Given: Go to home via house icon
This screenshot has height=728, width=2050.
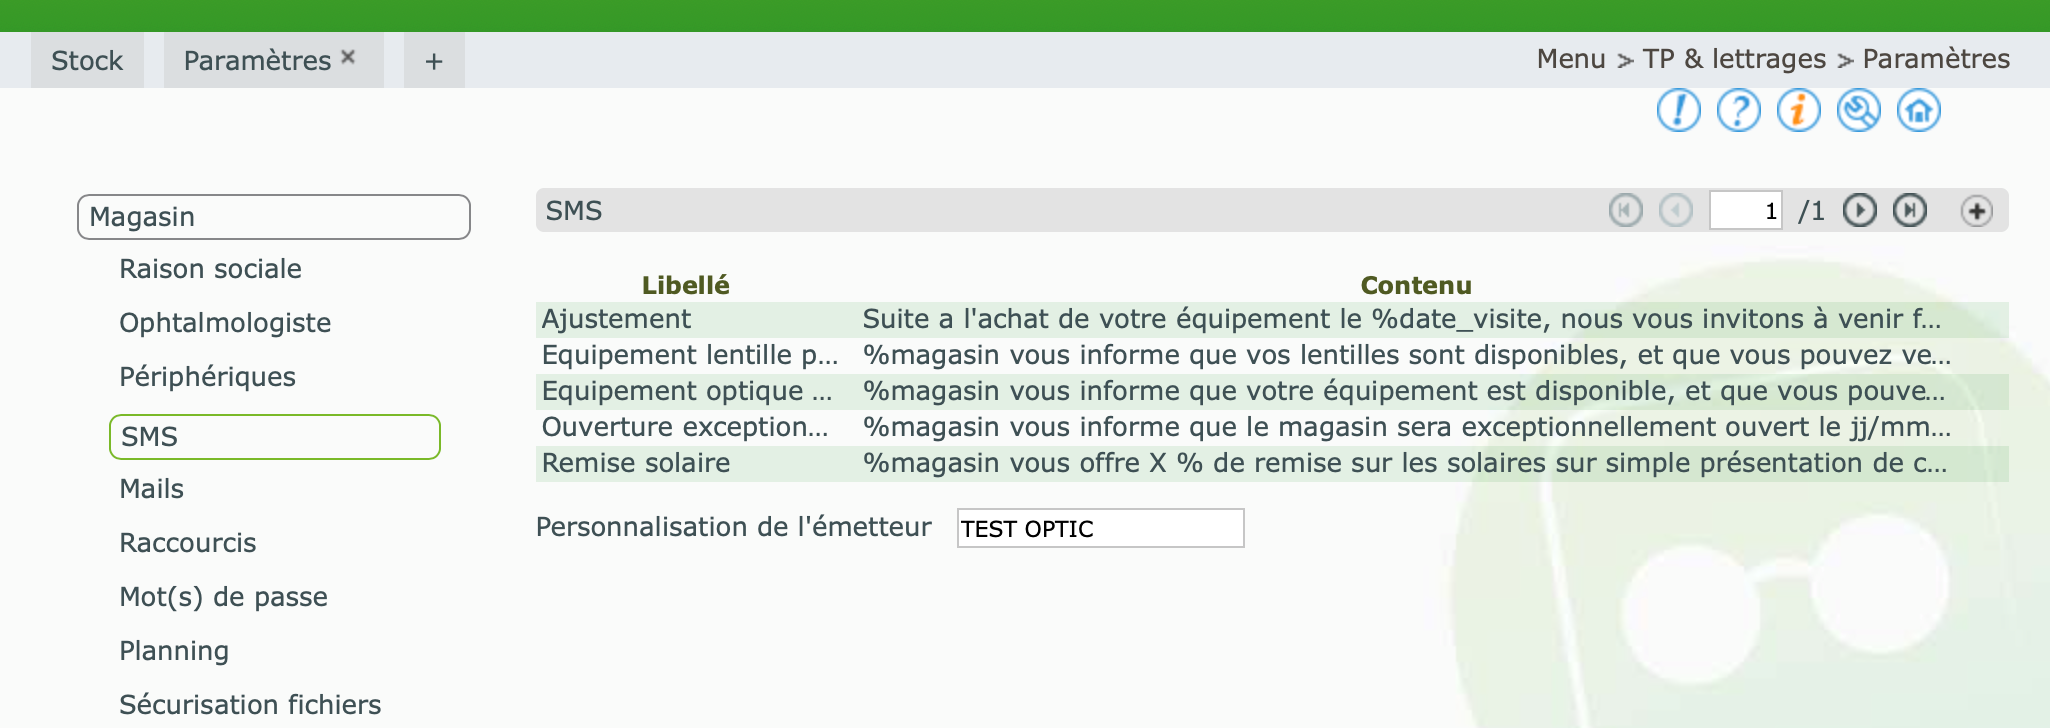Looking at the screenshot, I should pos(1918,110).
